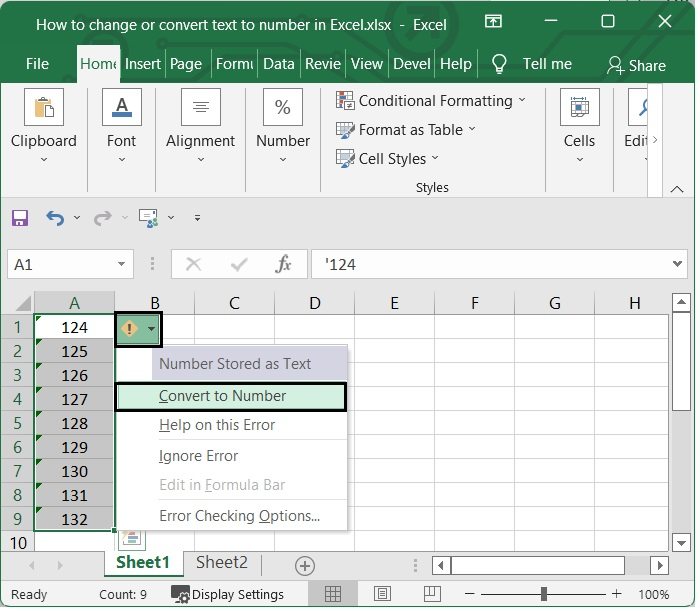The image size is (700, 611).
Task: Add a new sheet with plus icon
Action: click(305, 565)
